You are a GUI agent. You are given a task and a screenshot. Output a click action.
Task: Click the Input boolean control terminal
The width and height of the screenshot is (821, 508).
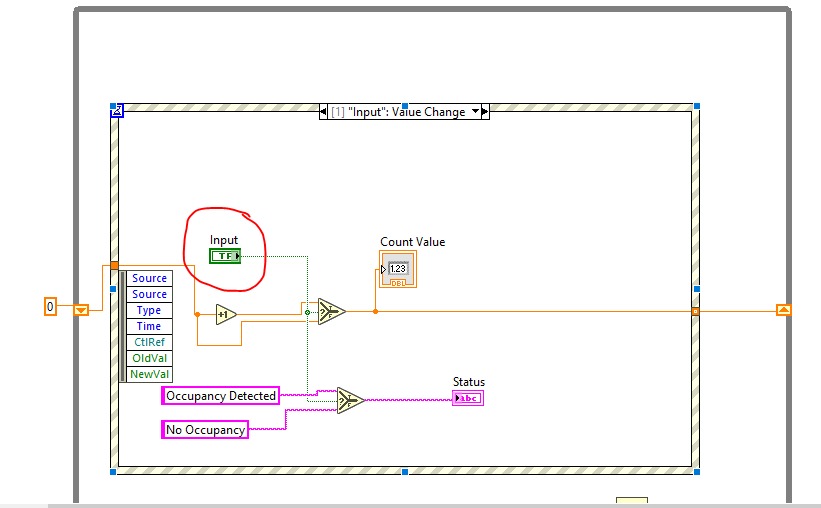(225, 256)
